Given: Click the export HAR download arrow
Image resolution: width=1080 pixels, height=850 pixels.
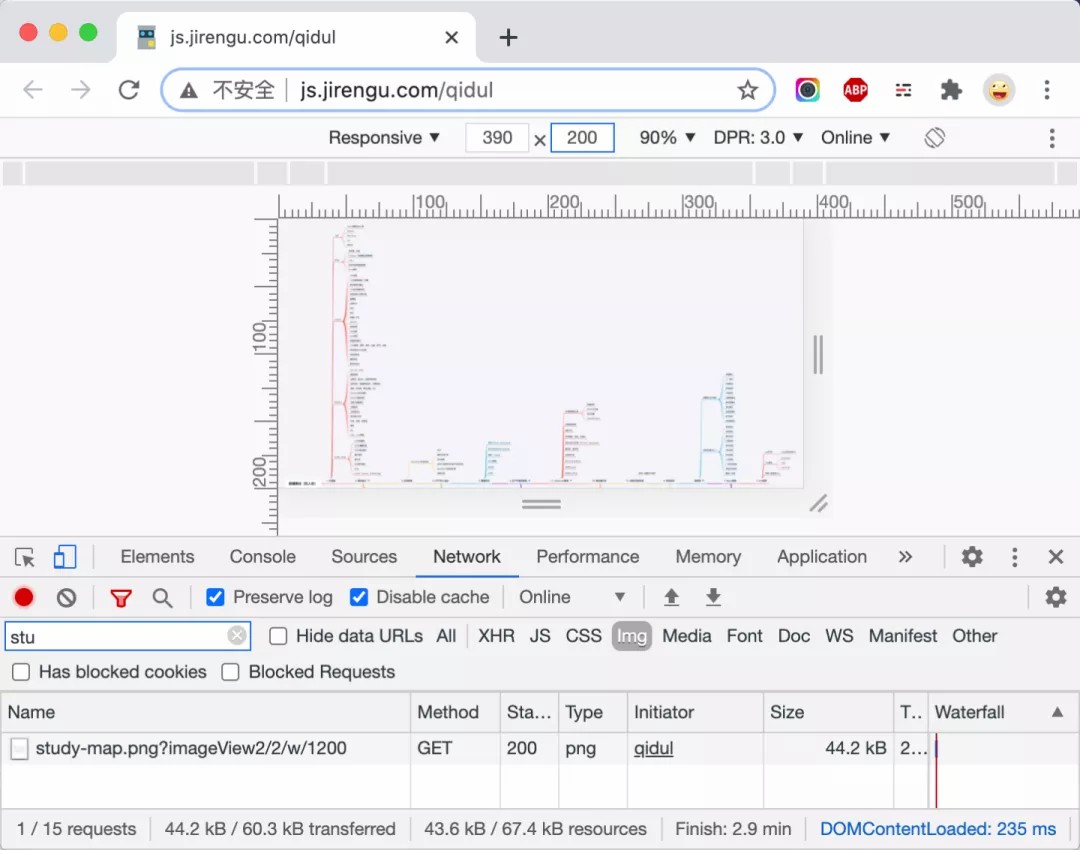Looking at the screenshot, I should click(x=713, y=597).
